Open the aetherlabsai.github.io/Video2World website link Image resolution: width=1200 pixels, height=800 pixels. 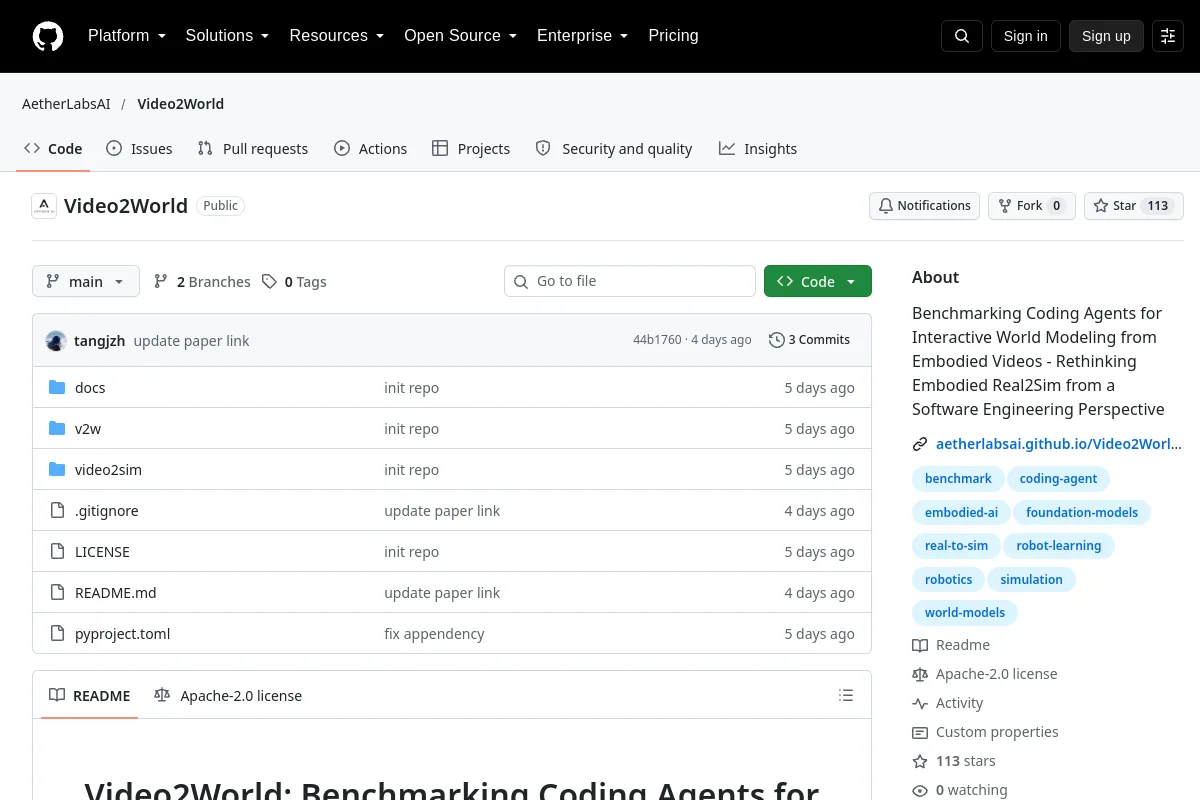point(1059,444)
